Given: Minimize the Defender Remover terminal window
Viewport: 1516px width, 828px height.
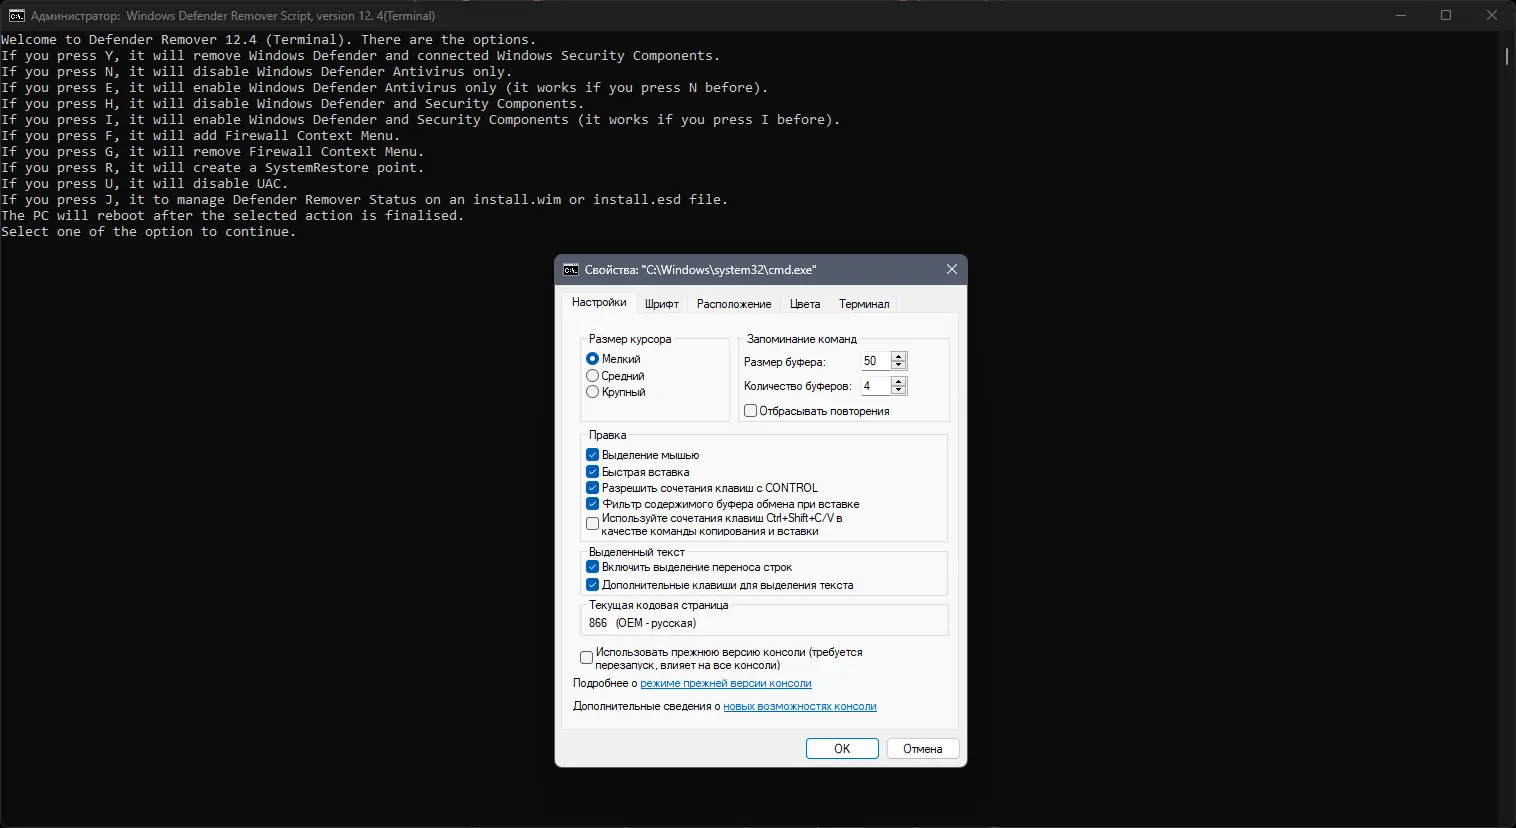Looking at the screenshot, I should (1401, 15).
